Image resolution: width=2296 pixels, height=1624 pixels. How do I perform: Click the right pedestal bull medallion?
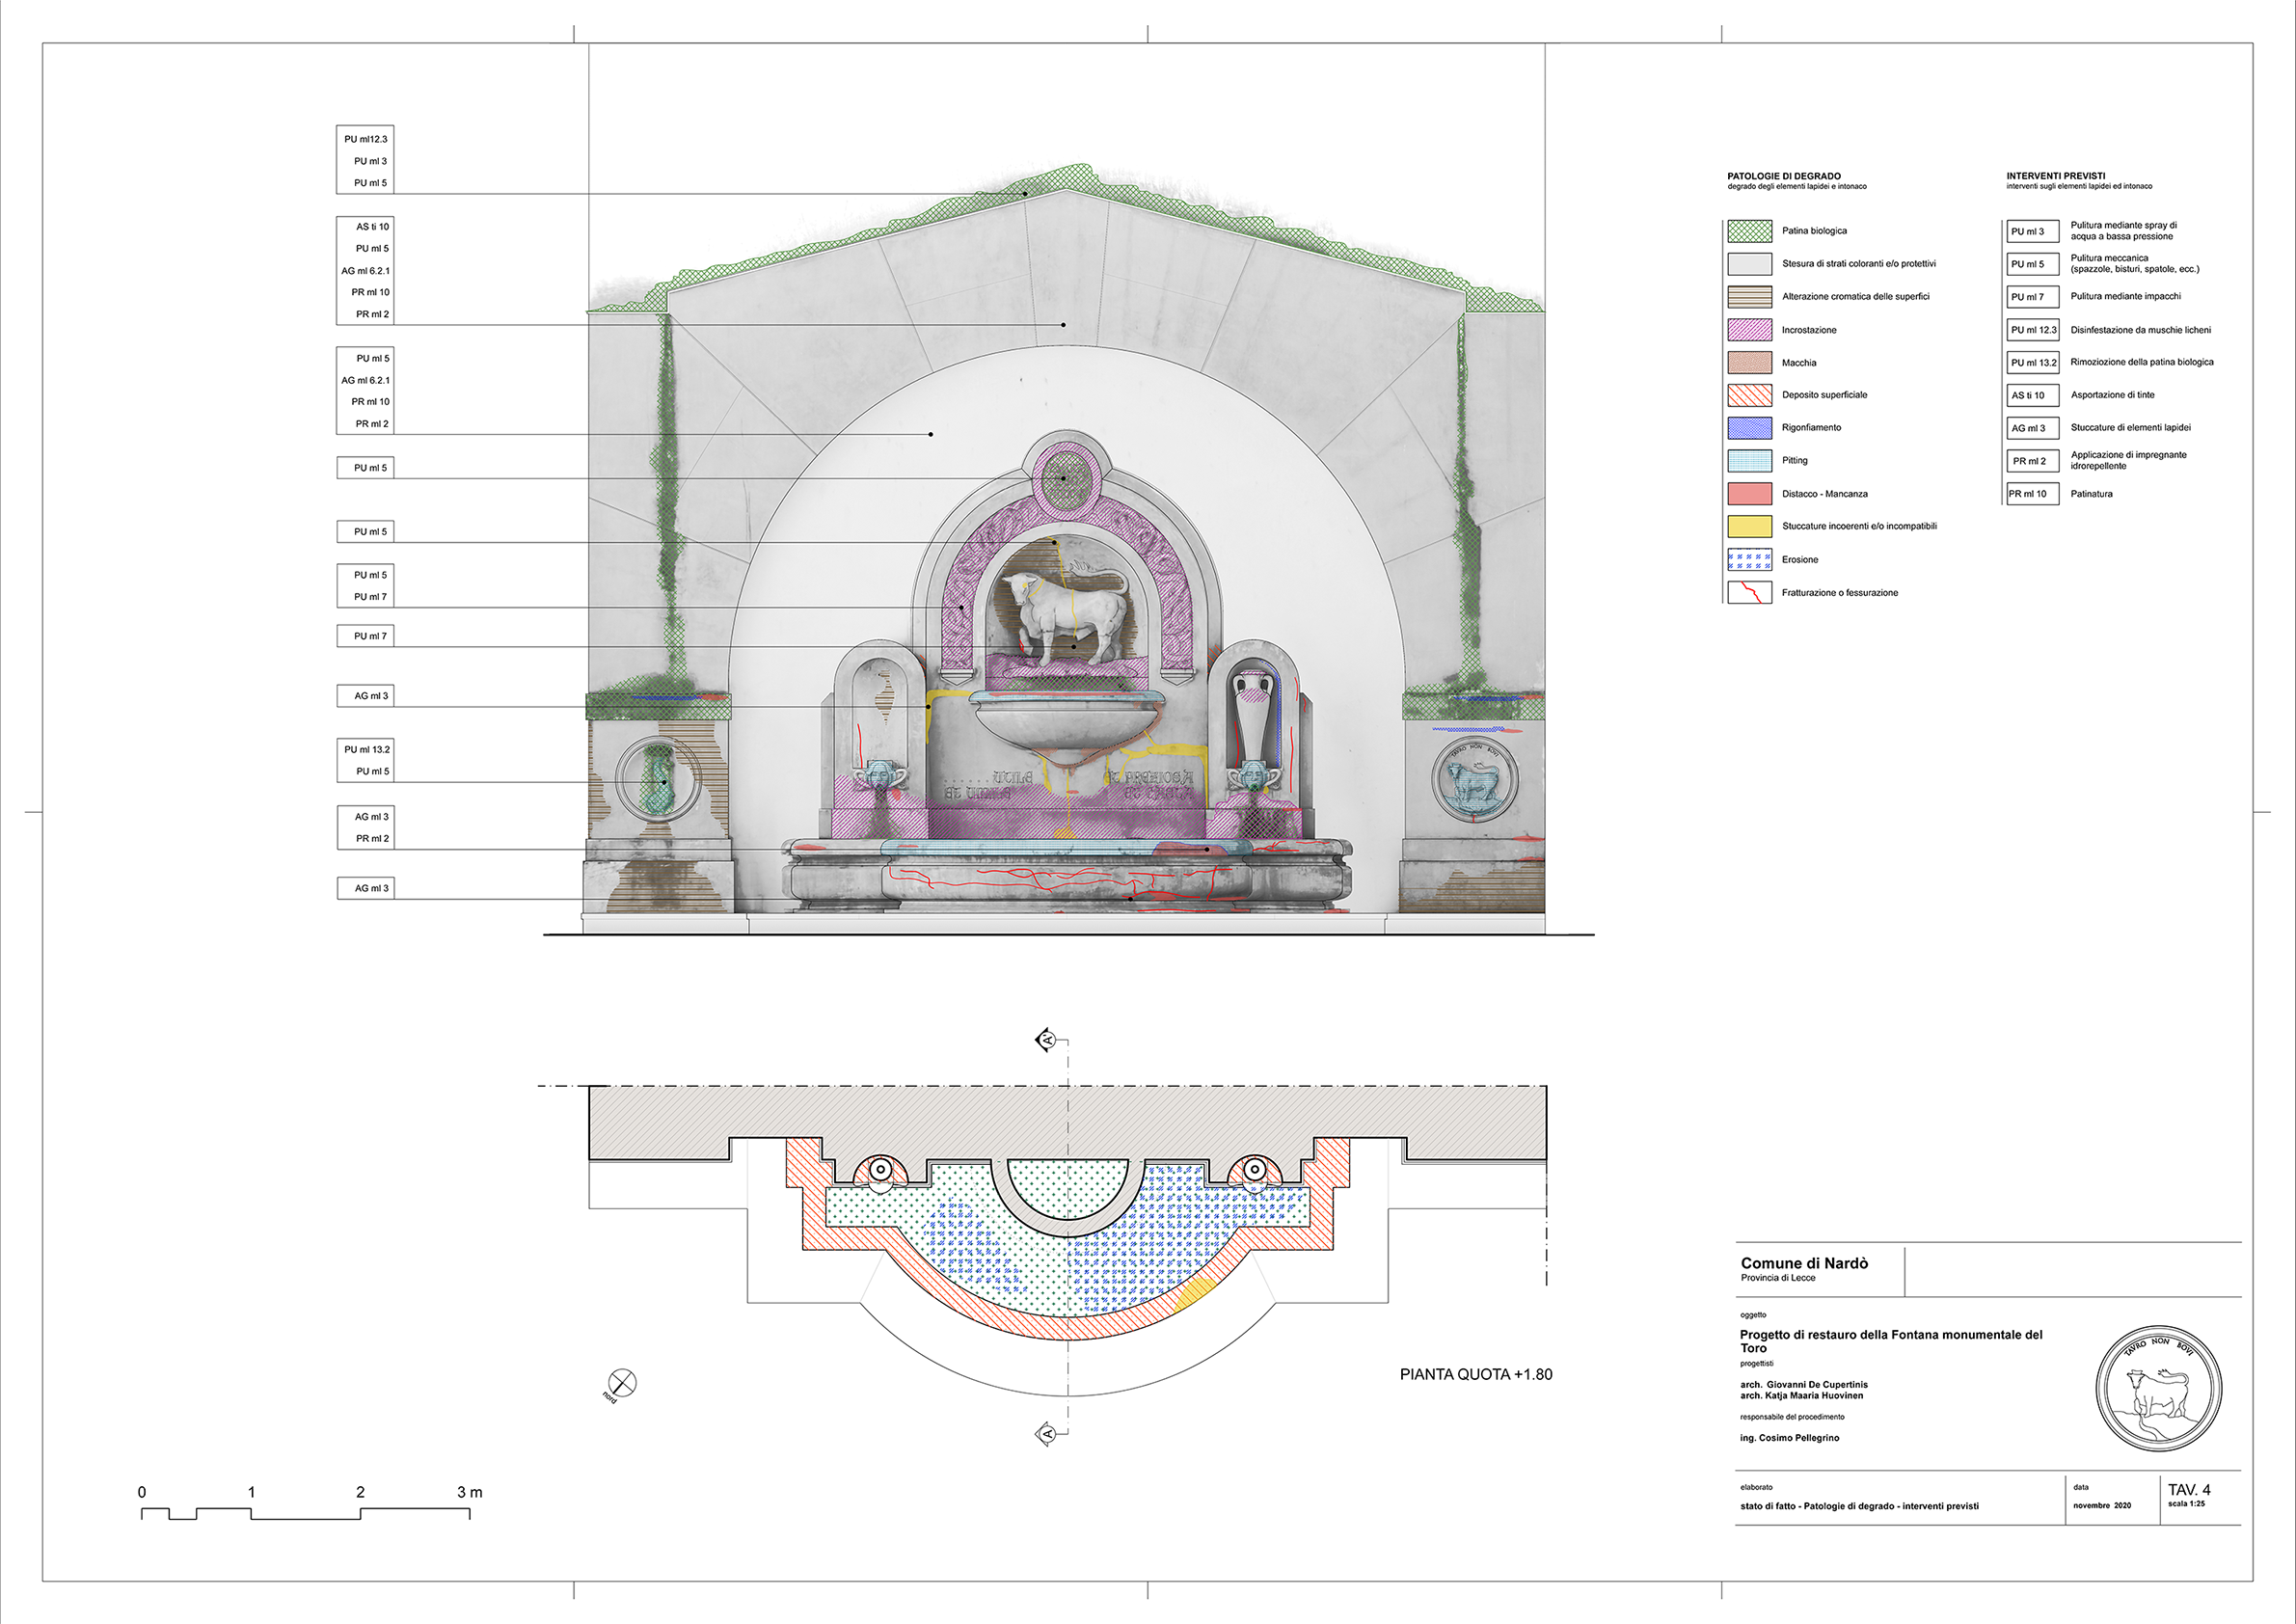tap(1474, 780)
